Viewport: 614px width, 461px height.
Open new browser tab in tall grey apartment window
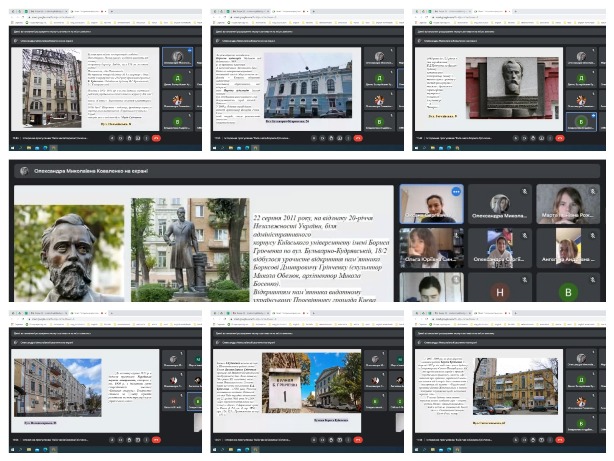point(112,11)
